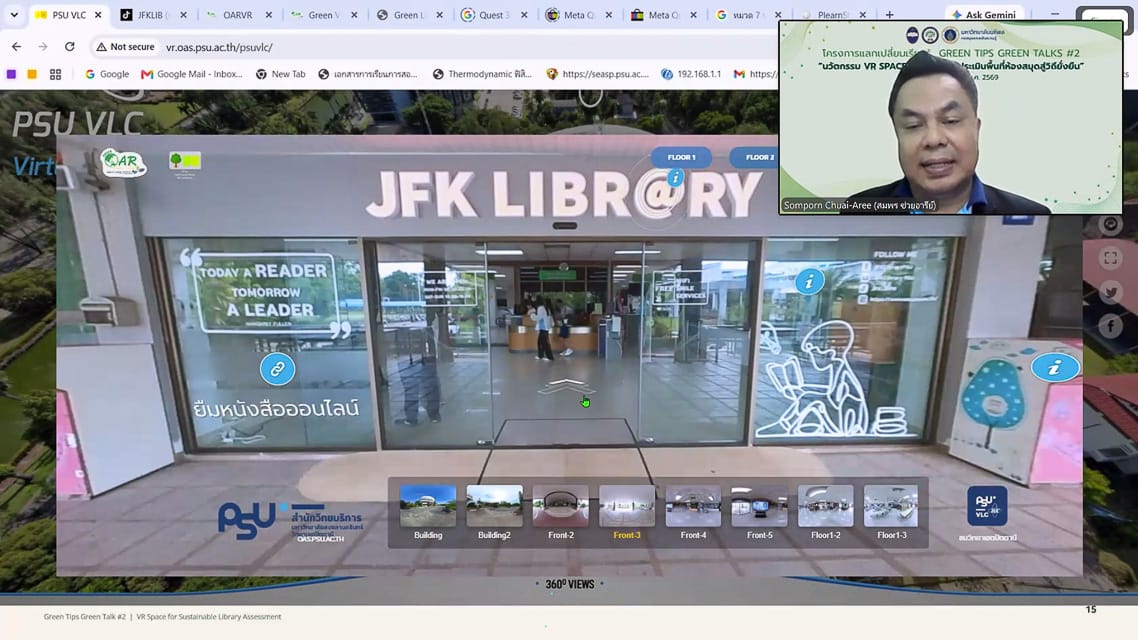Close the PSU VLC tab
Viewport: 1138px width, 640px height.
98,15
